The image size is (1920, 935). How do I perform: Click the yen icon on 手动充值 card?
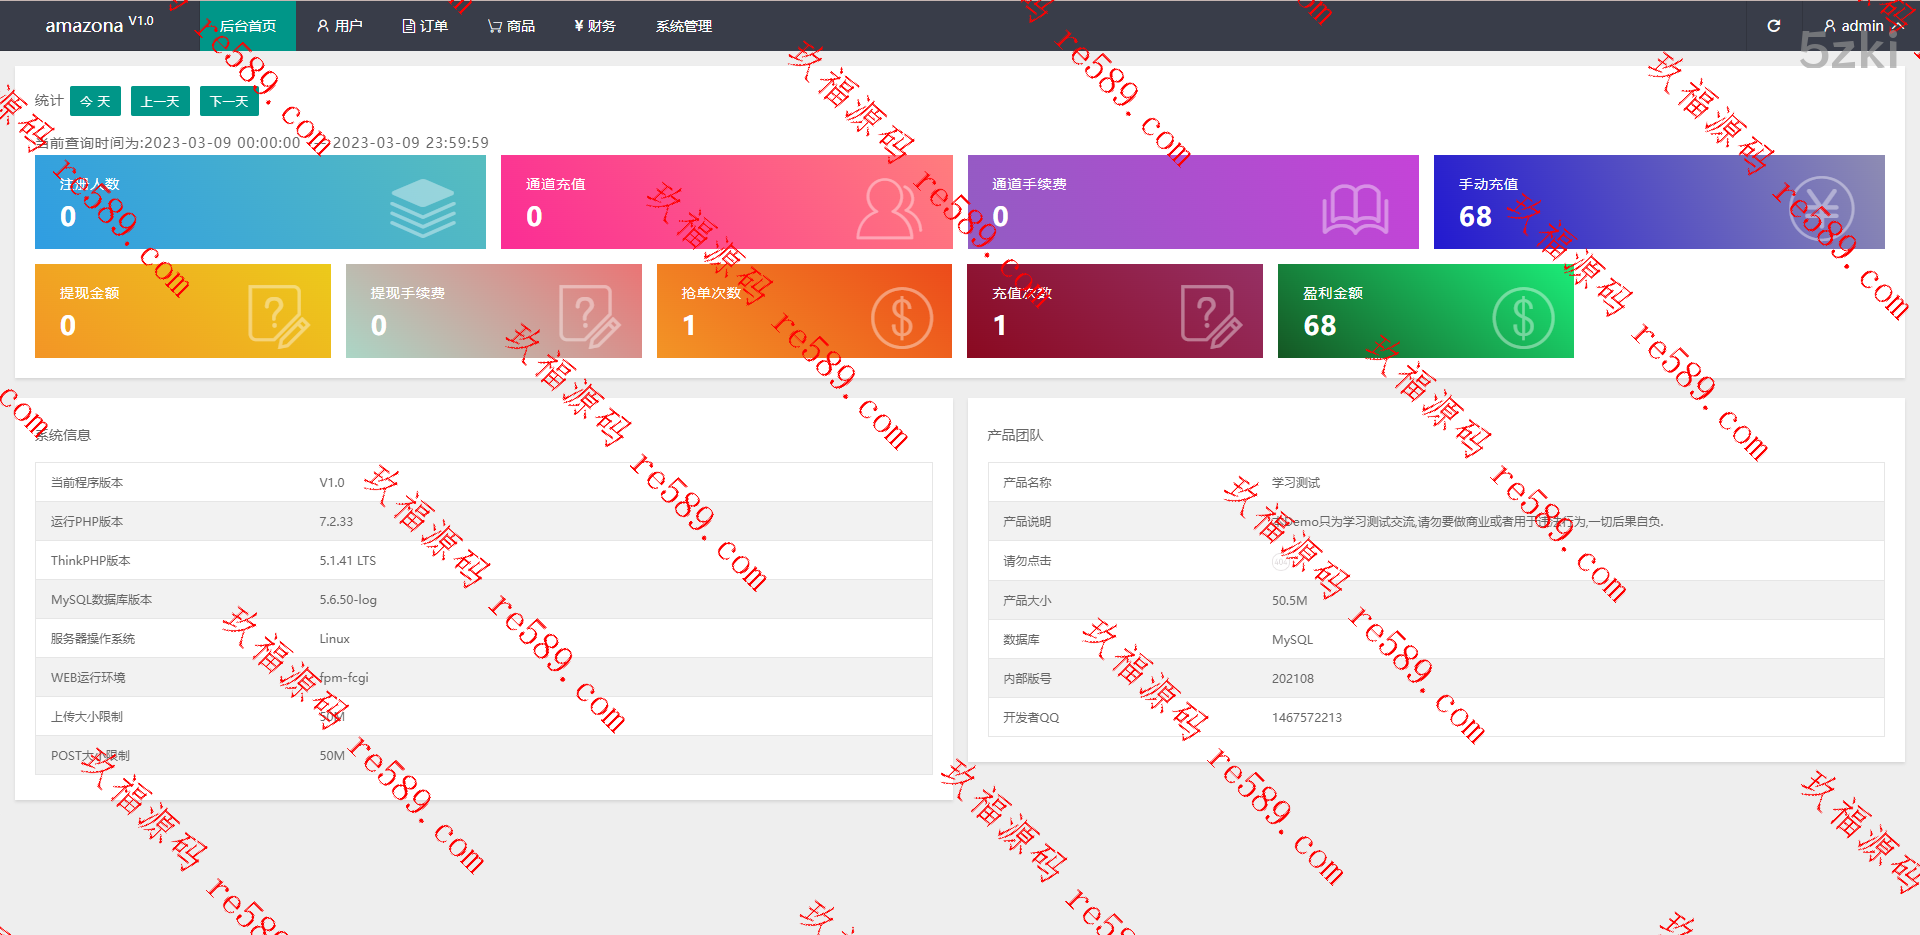pos(1821,208)
